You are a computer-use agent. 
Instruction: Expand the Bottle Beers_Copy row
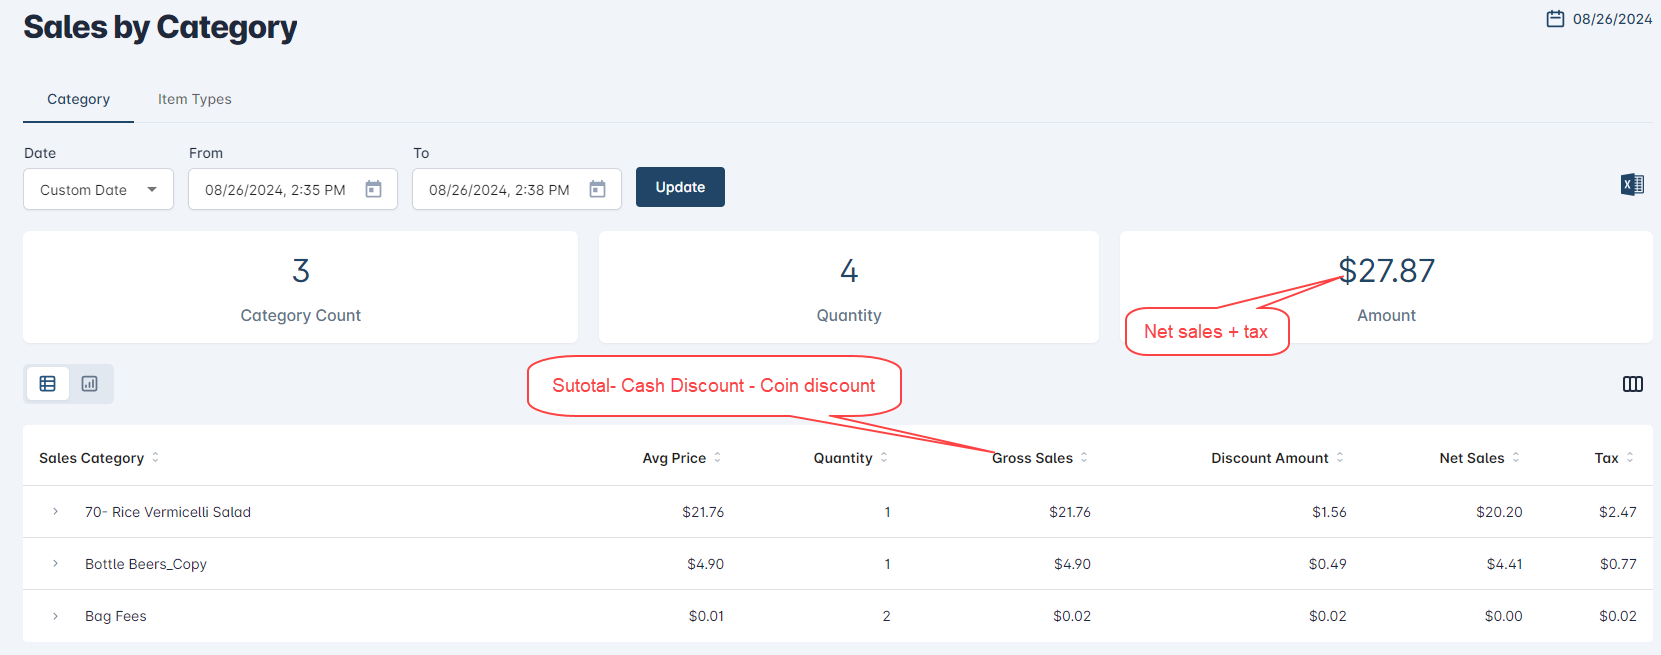point(55,563)
